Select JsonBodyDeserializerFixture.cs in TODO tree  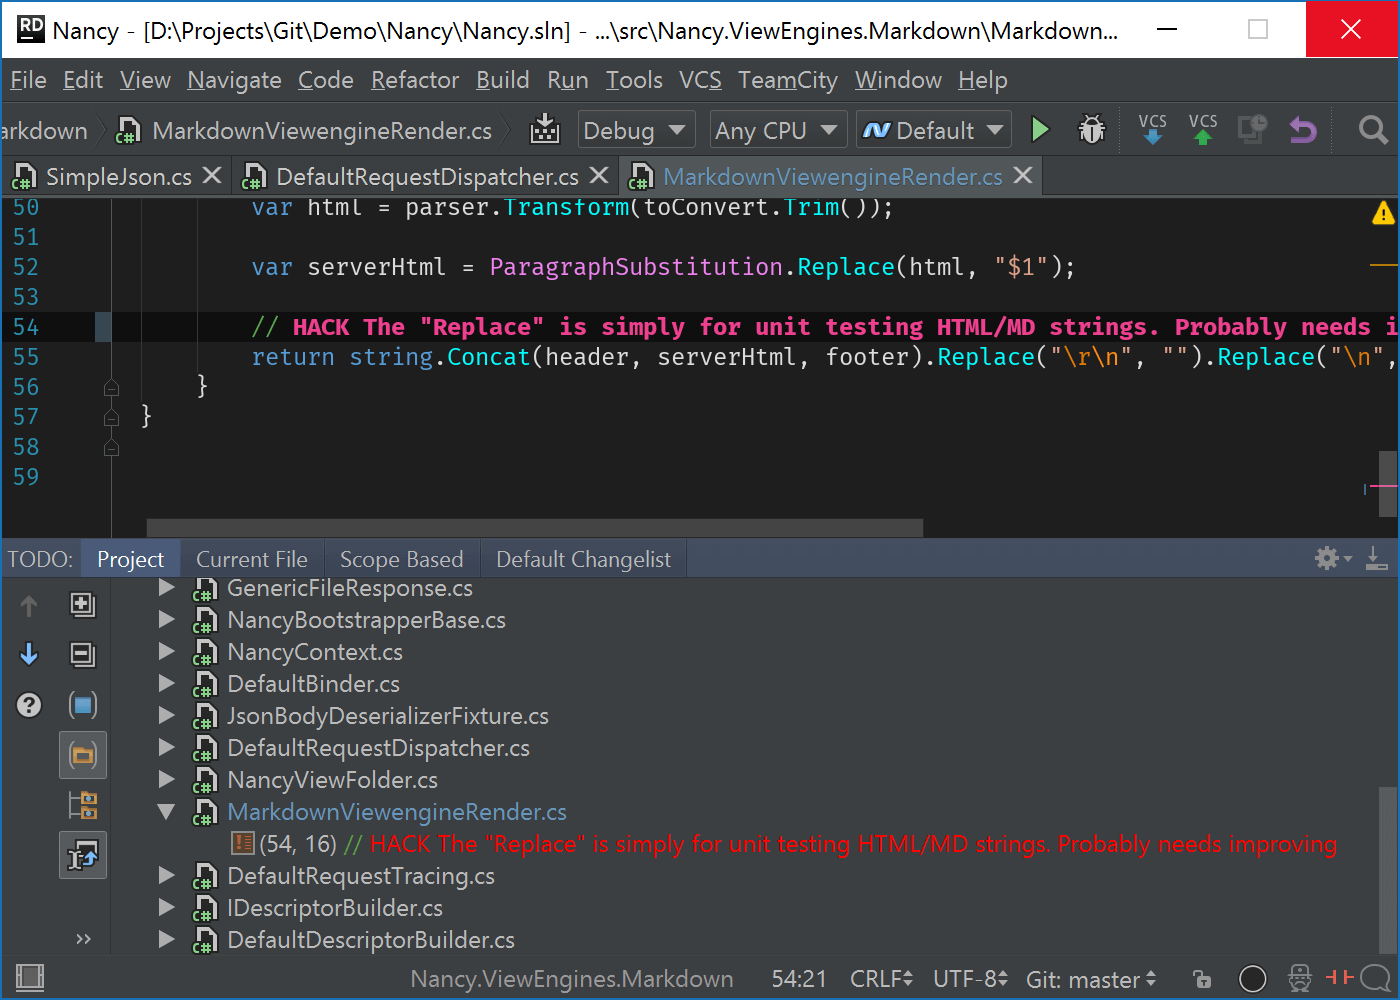point(387,716)
